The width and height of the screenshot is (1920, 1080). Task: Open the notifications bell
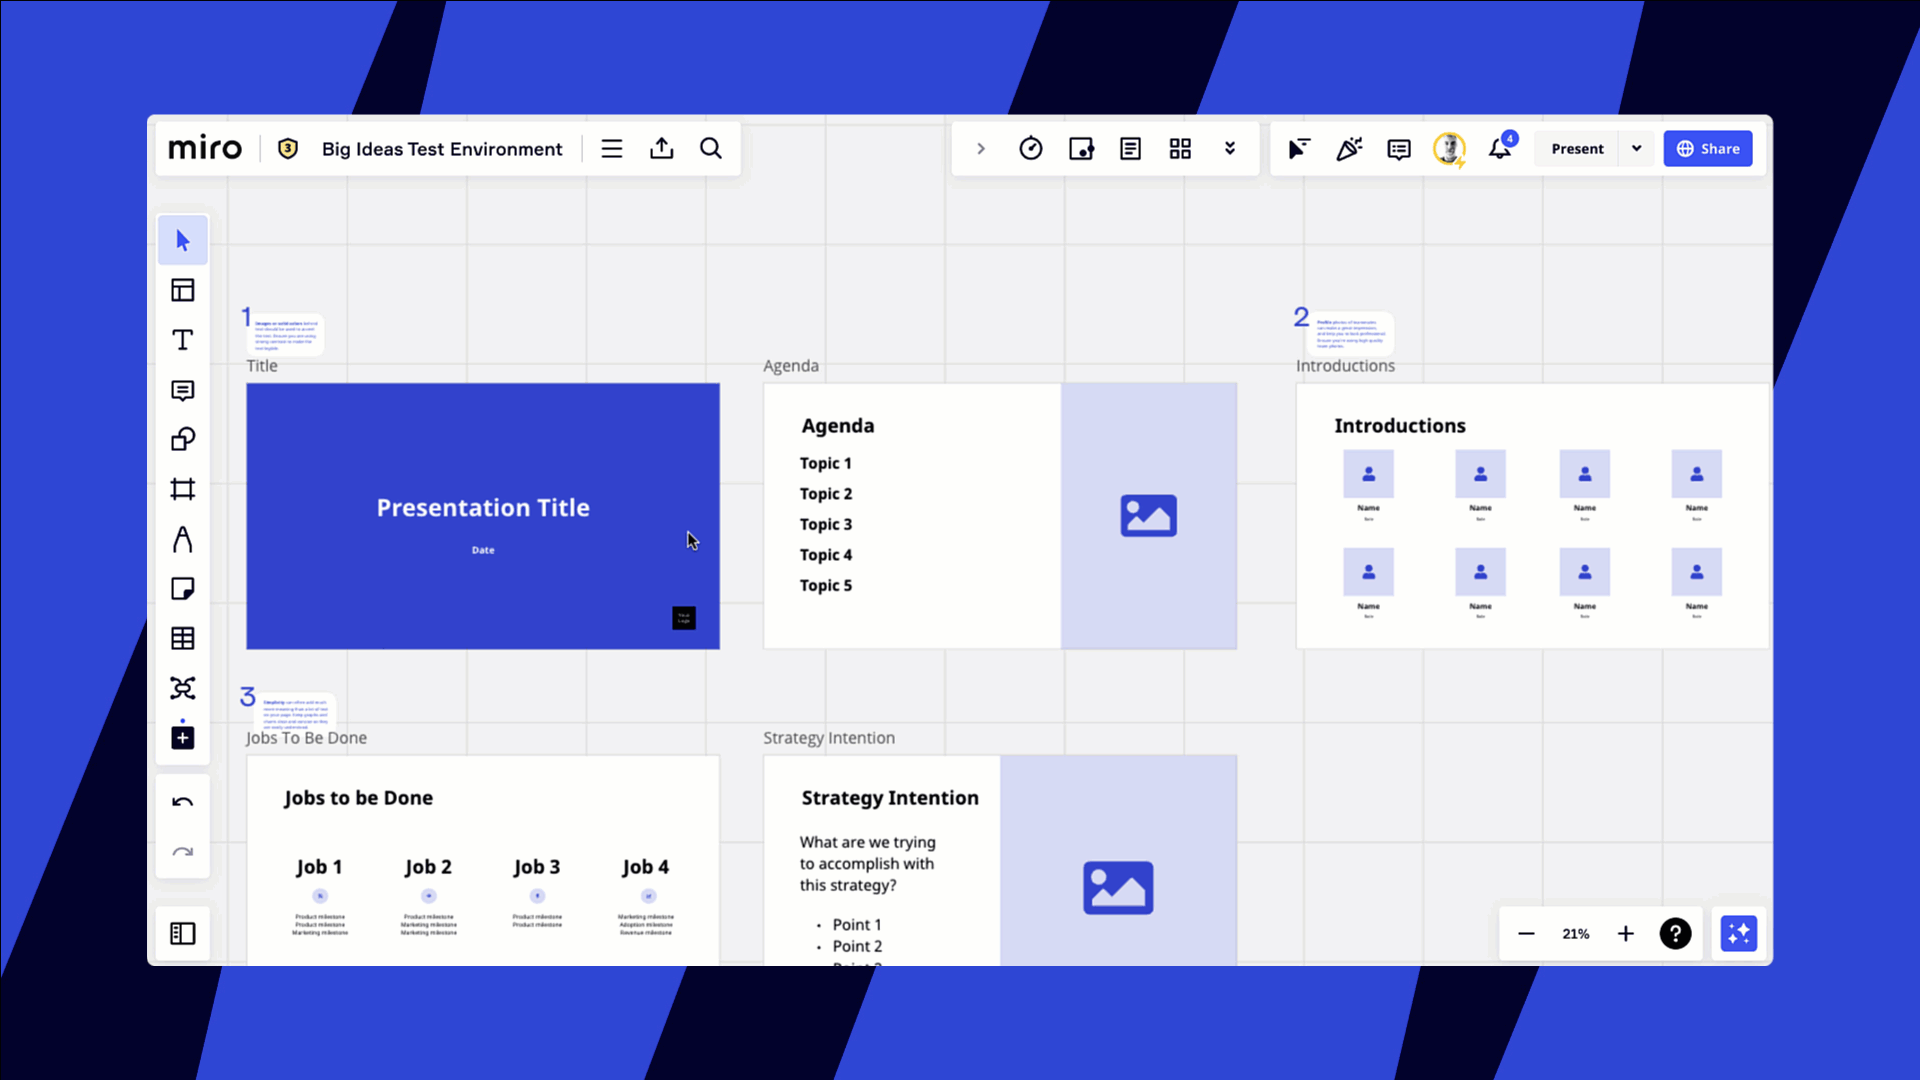click(1499, 149)
